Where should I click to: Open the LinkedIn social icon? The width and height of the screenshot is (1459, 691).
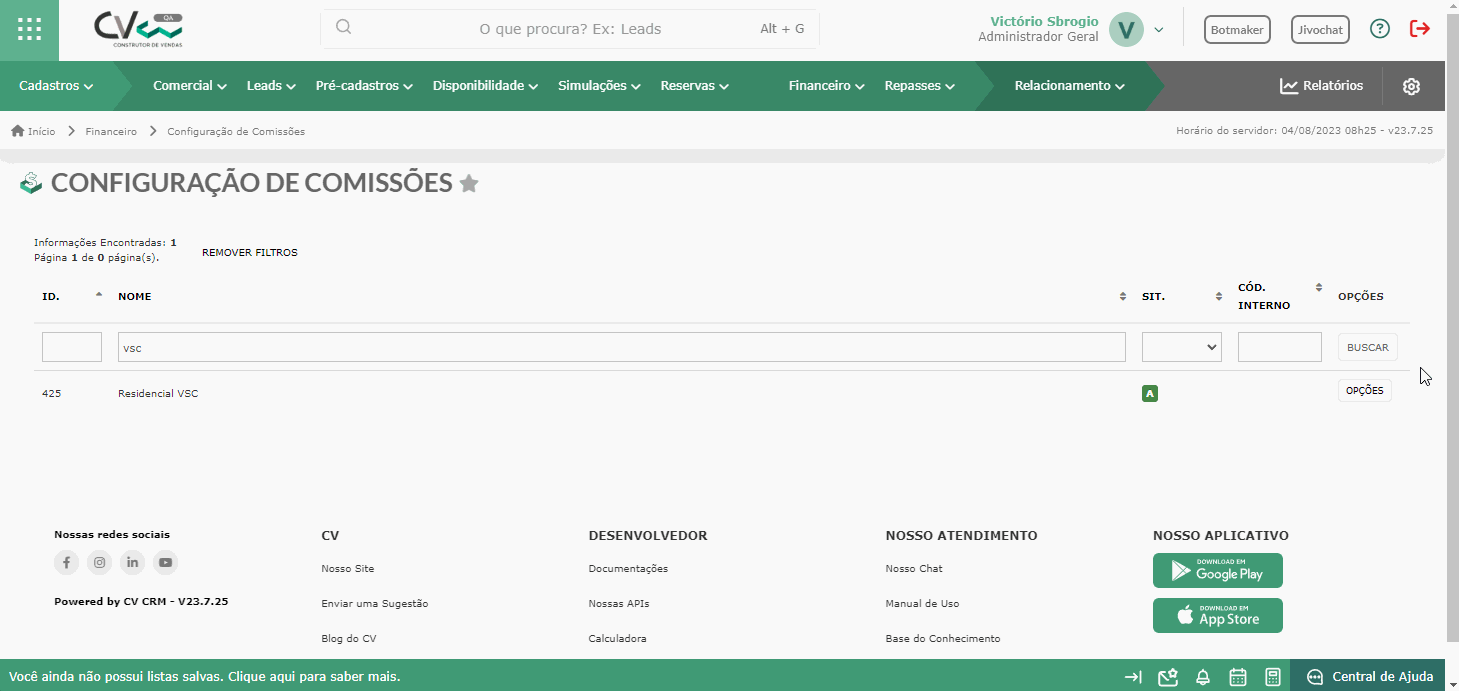point(132,563)
